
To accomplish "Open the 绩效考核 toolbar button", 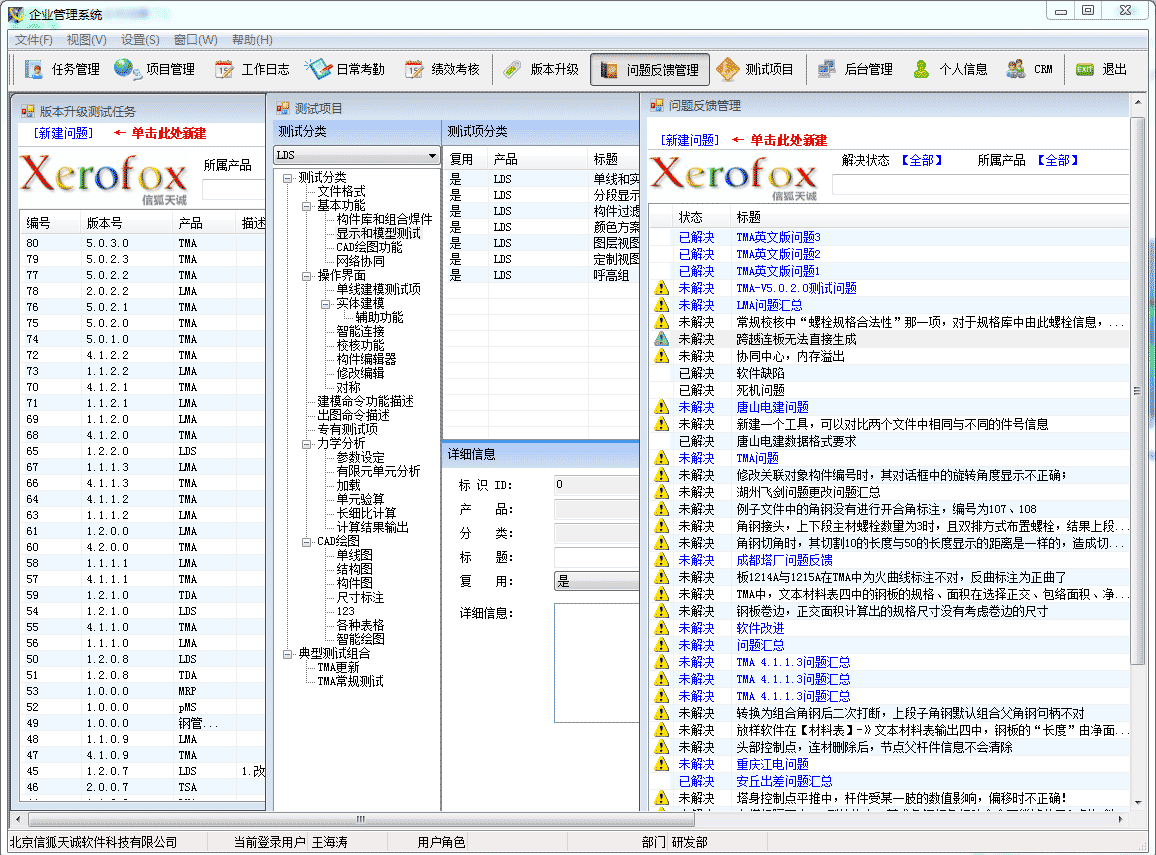I will 442,69.
